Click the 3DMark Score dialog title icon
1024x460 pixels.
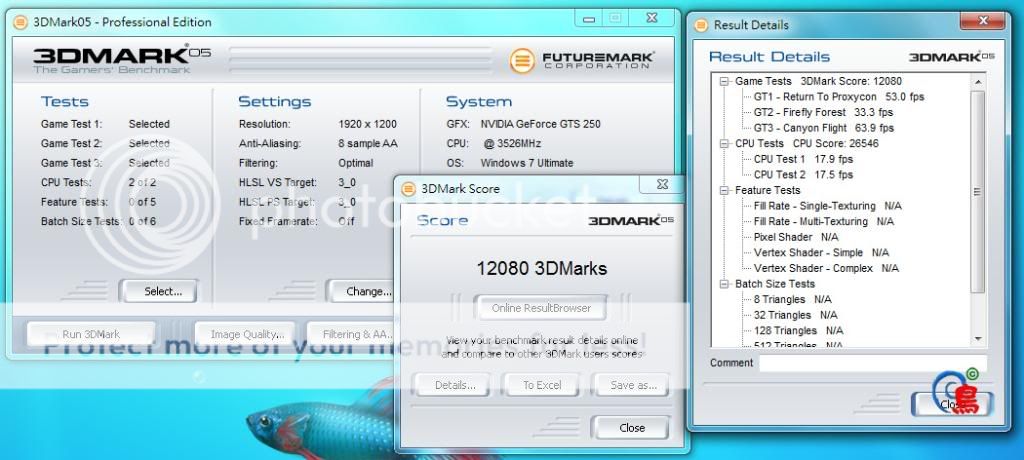pyautogui.click(x=407, y=187)
